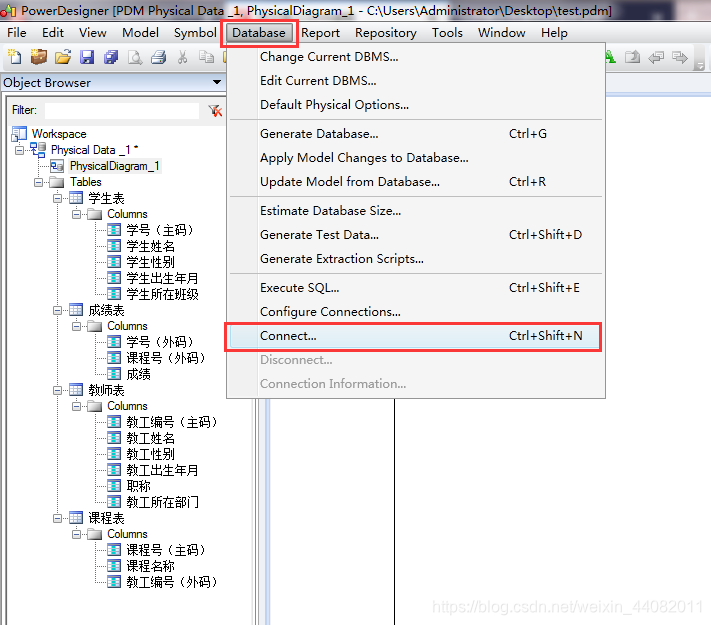Click the Save All toolbar icon
Screen dimensions: 711x625
(x=111, y=57)
